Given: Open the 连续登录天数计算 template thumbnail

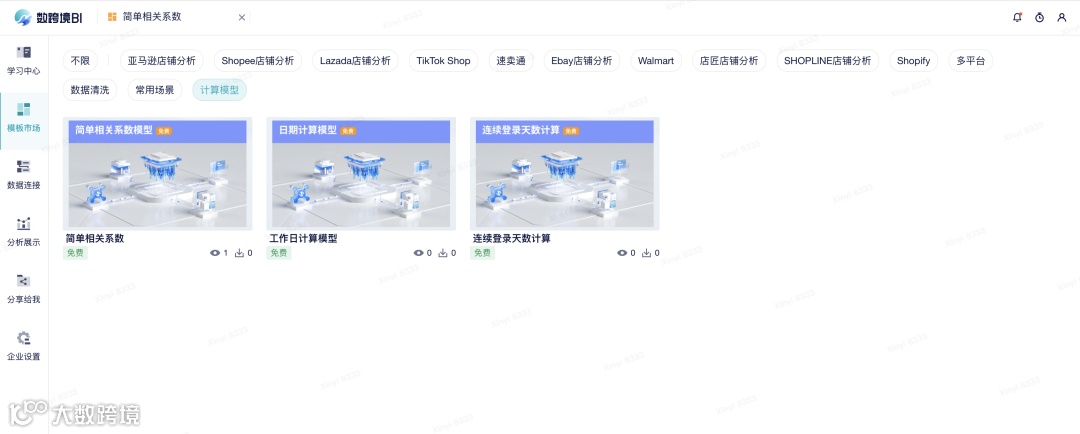Looking at the screenshot, I should click(x=565, y=174).
